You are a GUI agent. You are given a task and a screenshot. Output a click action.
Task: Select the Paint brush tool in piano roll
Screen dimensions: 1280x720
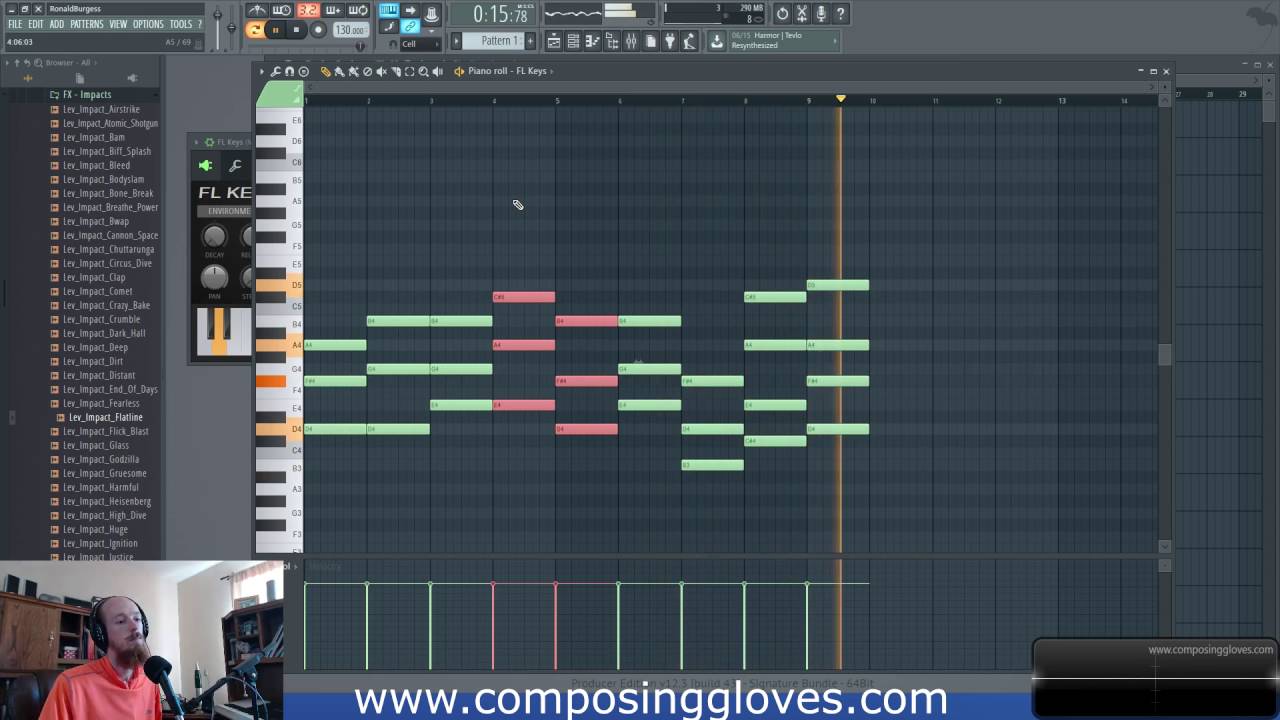click(339, 71)
